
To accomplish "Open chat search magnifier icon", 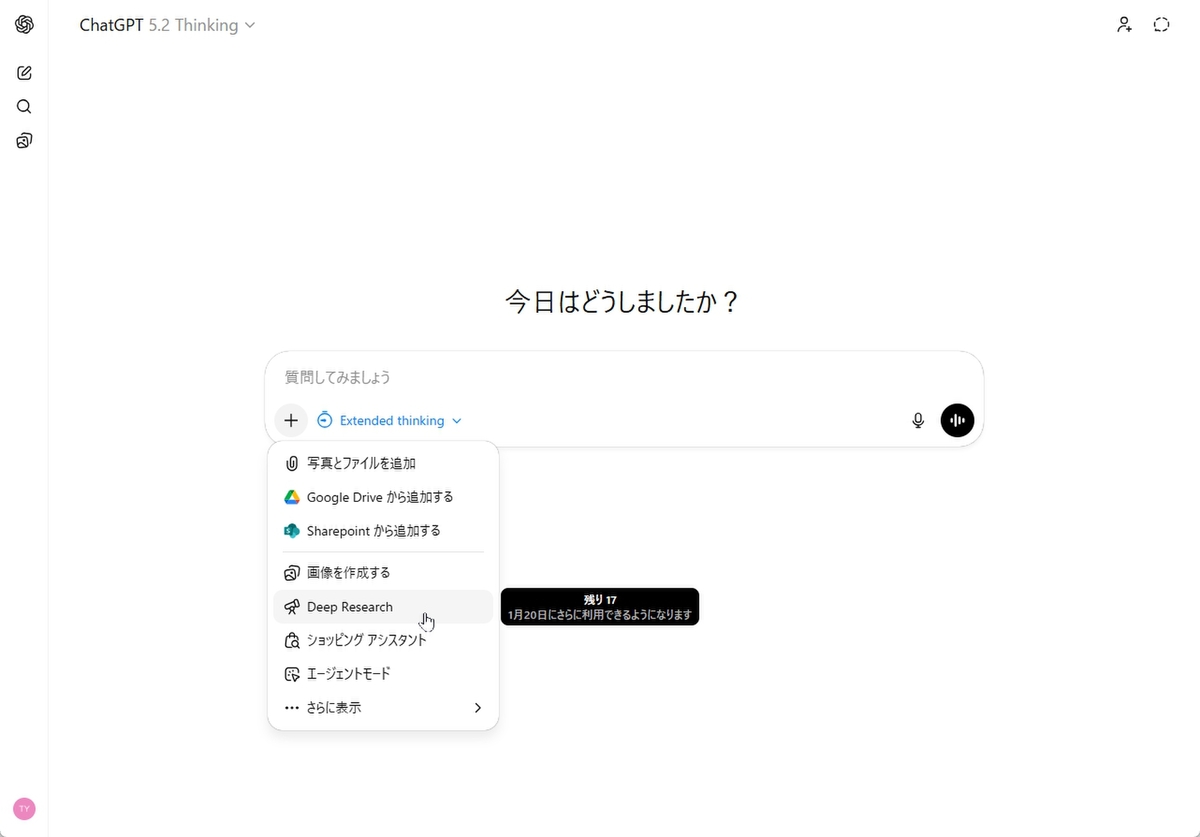I will (x=24, y=107).
